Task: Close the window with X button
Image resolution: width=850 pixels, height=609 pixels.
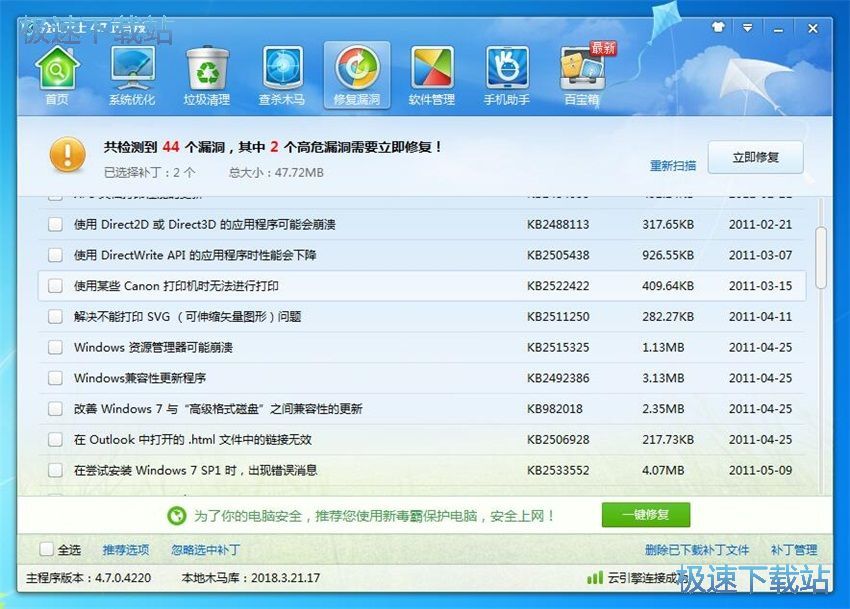Action: [813, 28]
